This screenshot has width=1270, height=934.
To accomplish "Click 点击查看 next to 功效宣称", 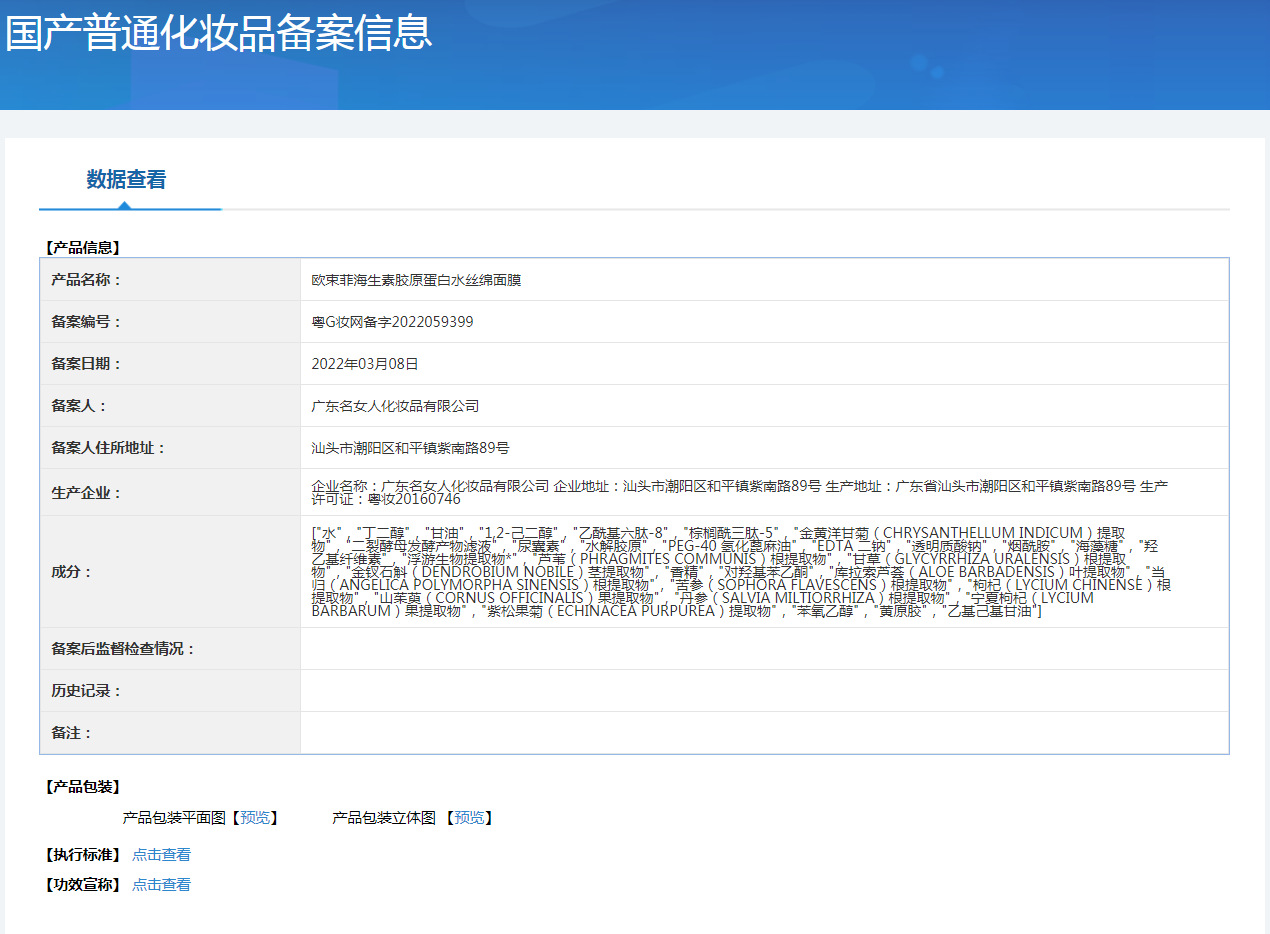I will pyautogui.click(x=161, y=885).
